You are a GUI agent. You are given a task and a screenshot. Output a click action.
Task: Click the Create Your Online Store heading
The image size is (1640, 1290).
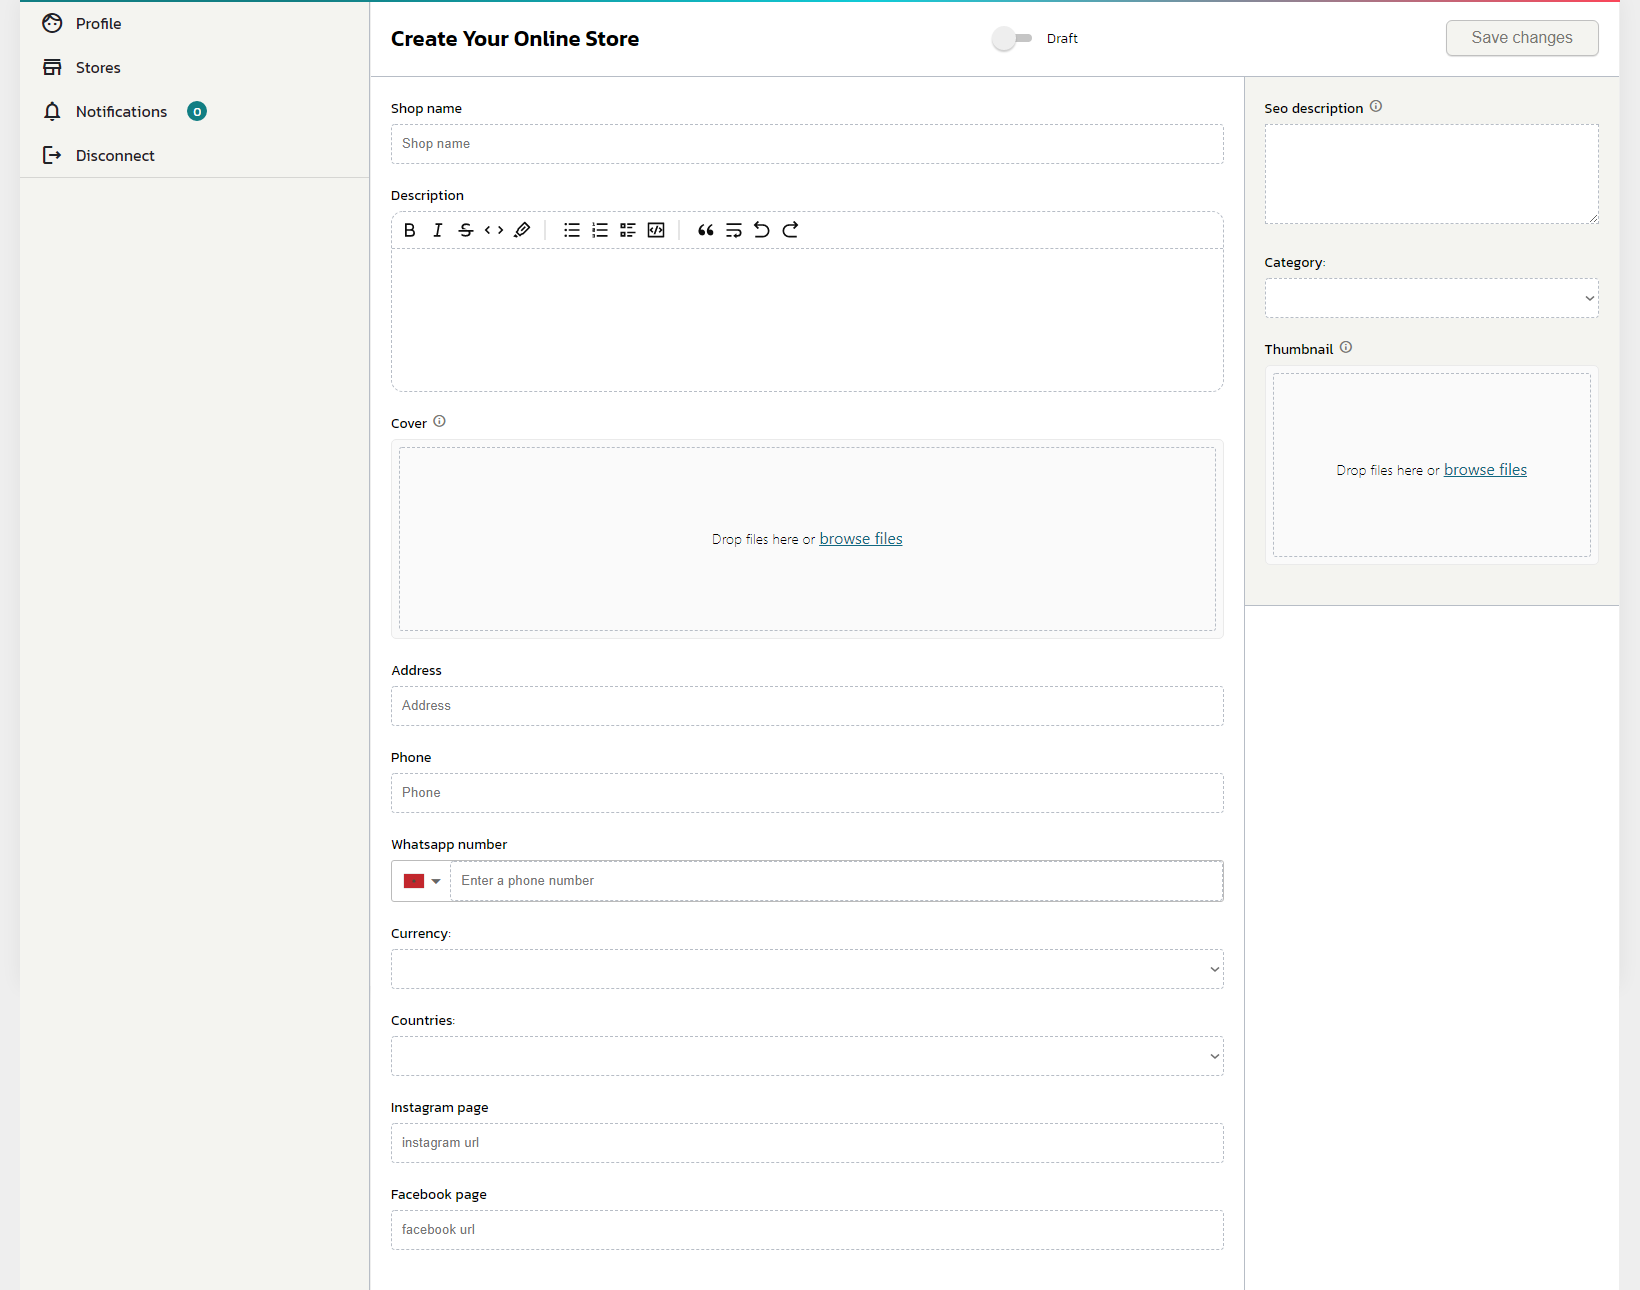pos(515,39)
